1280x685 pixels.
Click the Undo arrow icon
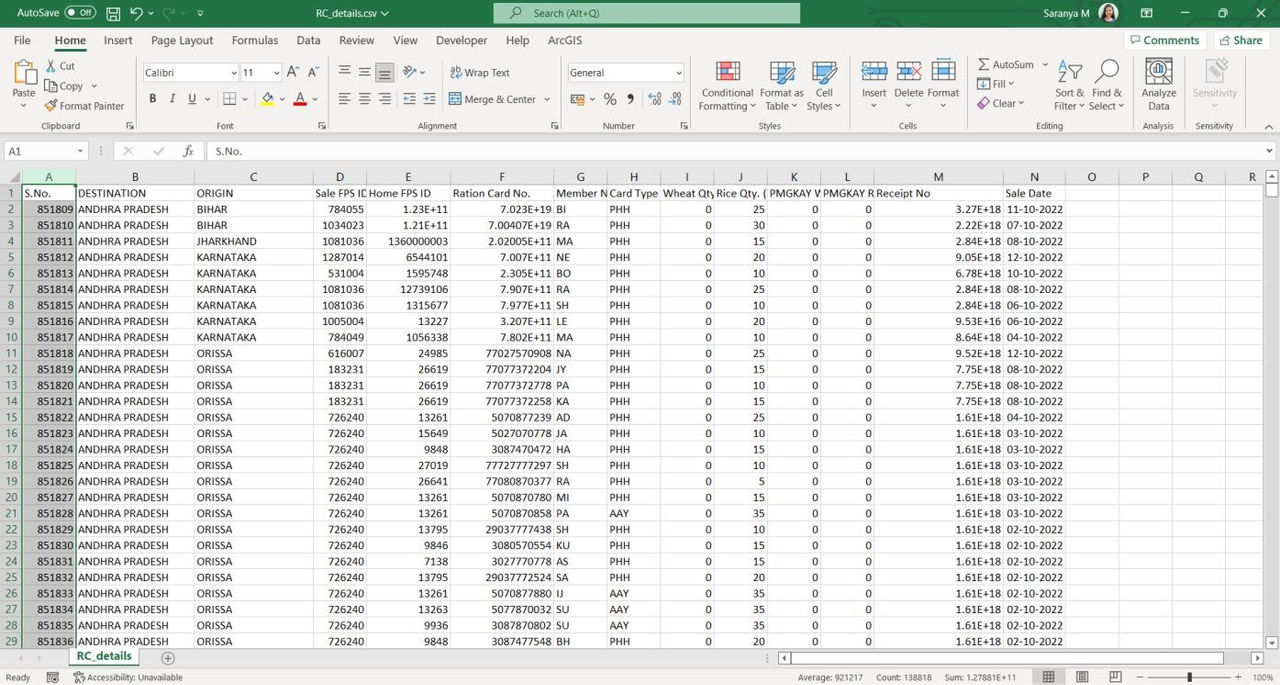[x=137, y=13]
